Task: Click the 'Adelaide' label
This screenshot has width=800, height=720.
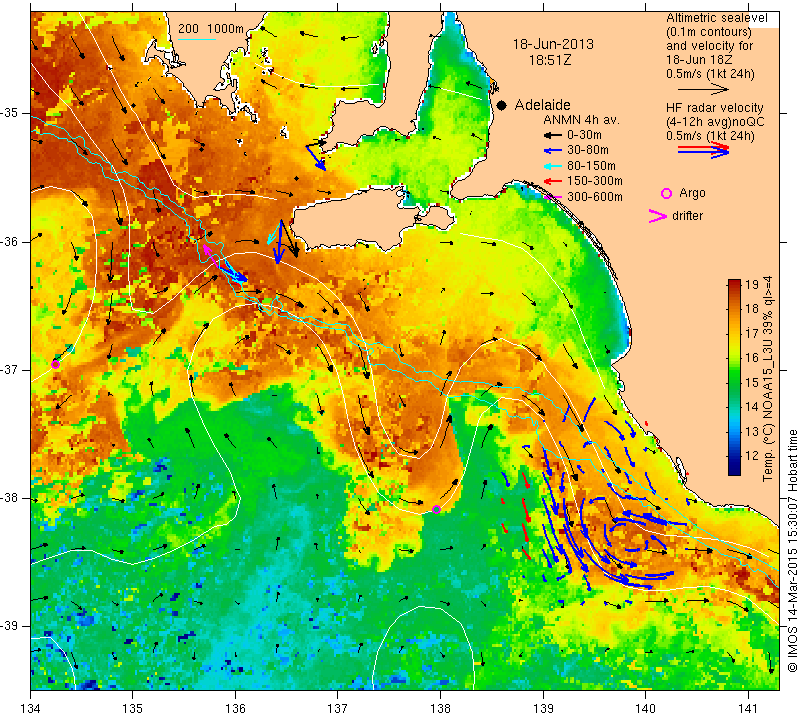Action: tap(542, 105)
